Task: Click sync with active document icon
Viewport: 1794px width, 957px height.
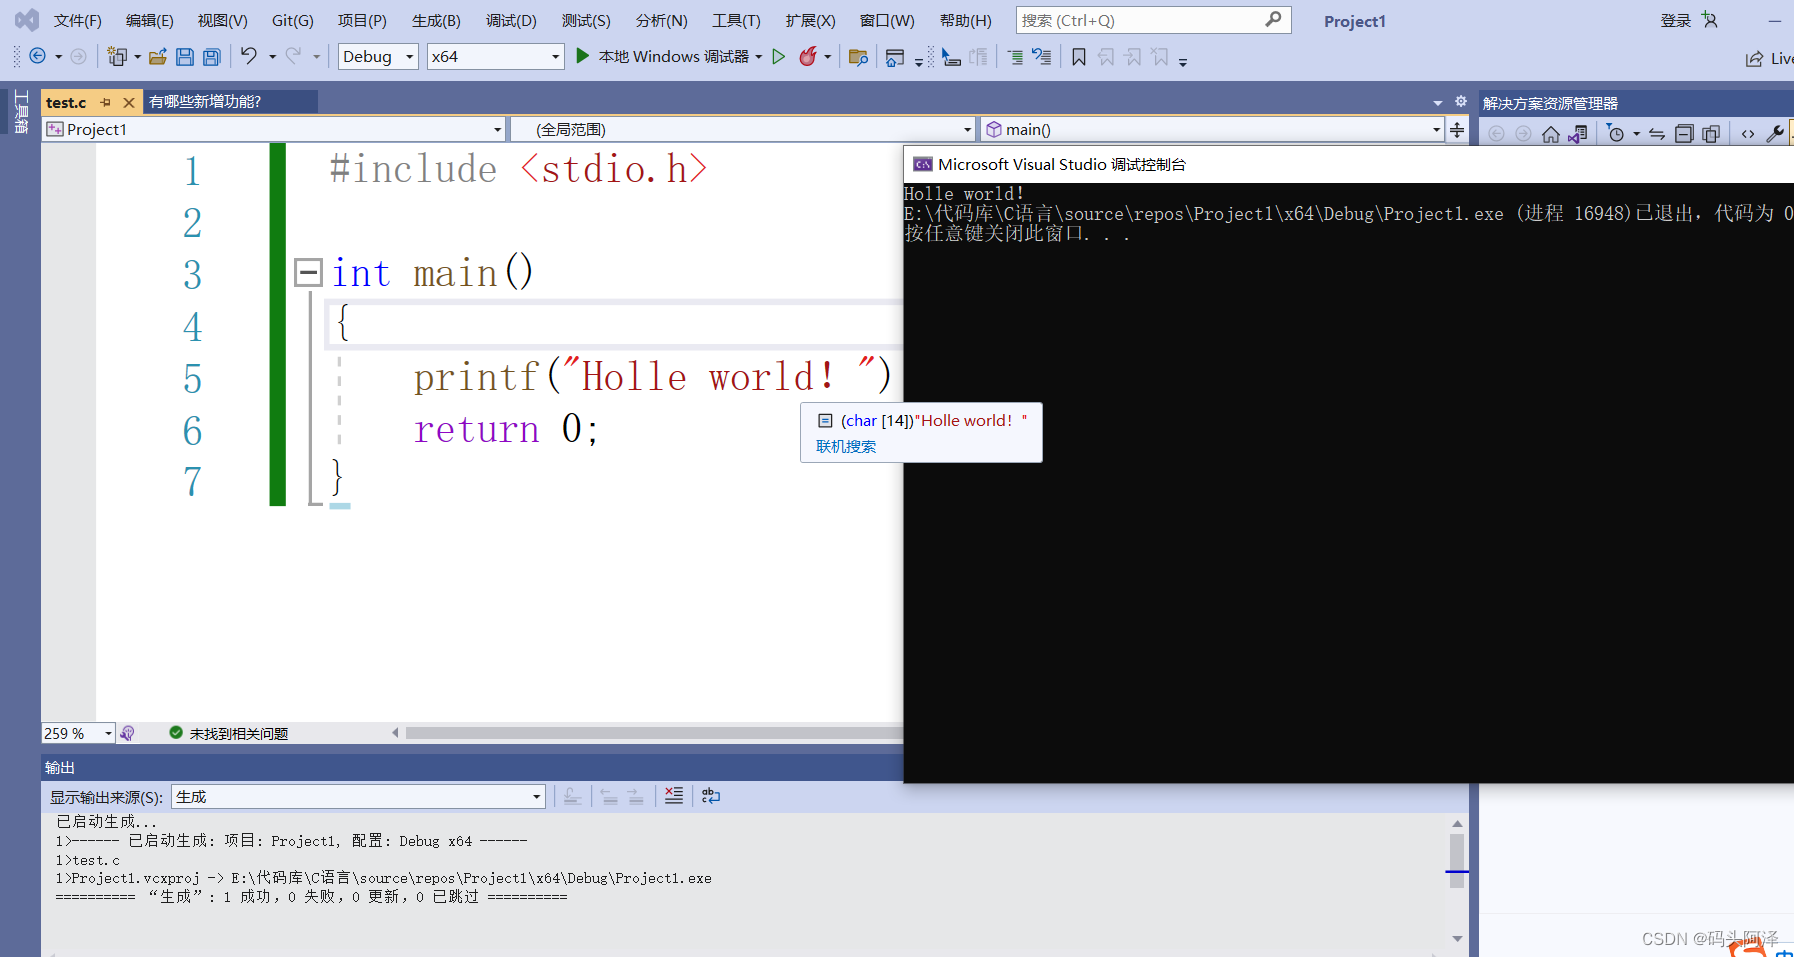Action: coord(1657,134)
